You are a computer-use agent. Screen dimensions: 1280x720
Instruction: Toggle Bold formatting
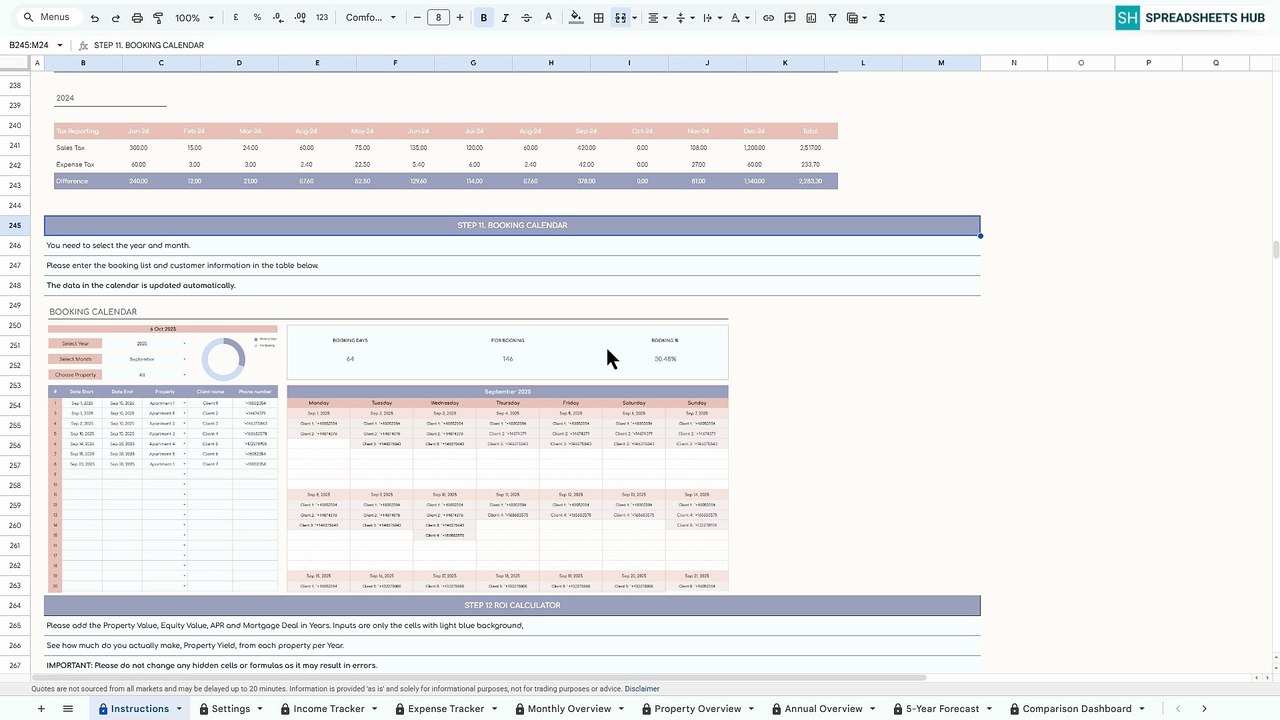point(484,18)
